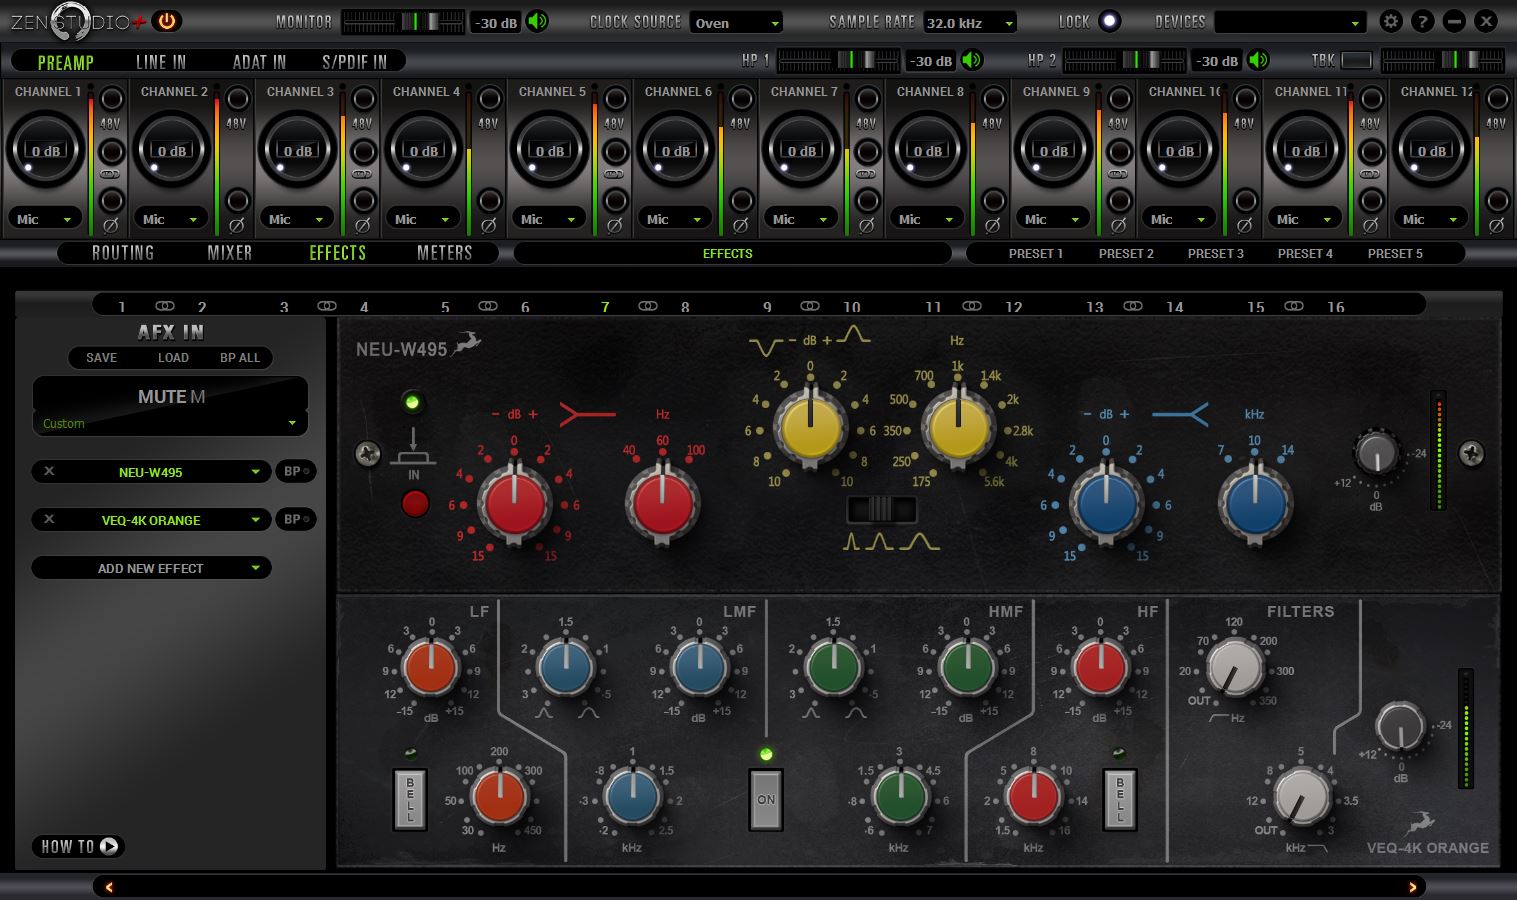Toggle Channel 9 48V phantom power
This screenshot has height=900, width=1517.
click(x=1119, y=100)
